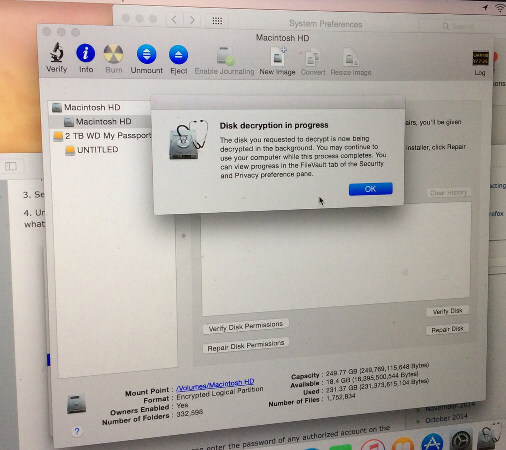
Task: Click the 'Encrypted Logical Partition' format value
Action: pos(220,393)
